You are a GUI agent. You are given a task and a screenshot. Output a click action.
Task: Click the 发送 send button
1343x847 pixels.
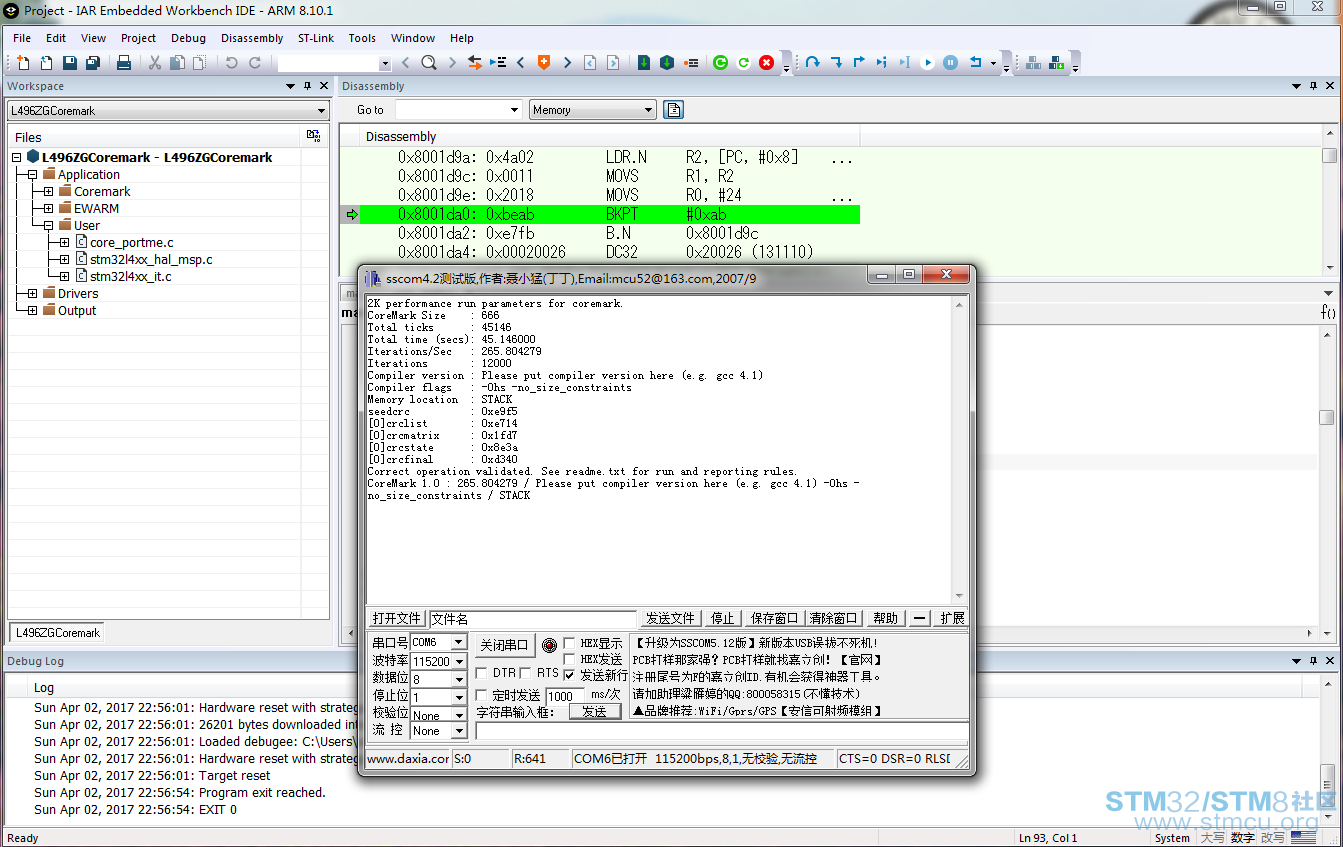click(595, 712)
